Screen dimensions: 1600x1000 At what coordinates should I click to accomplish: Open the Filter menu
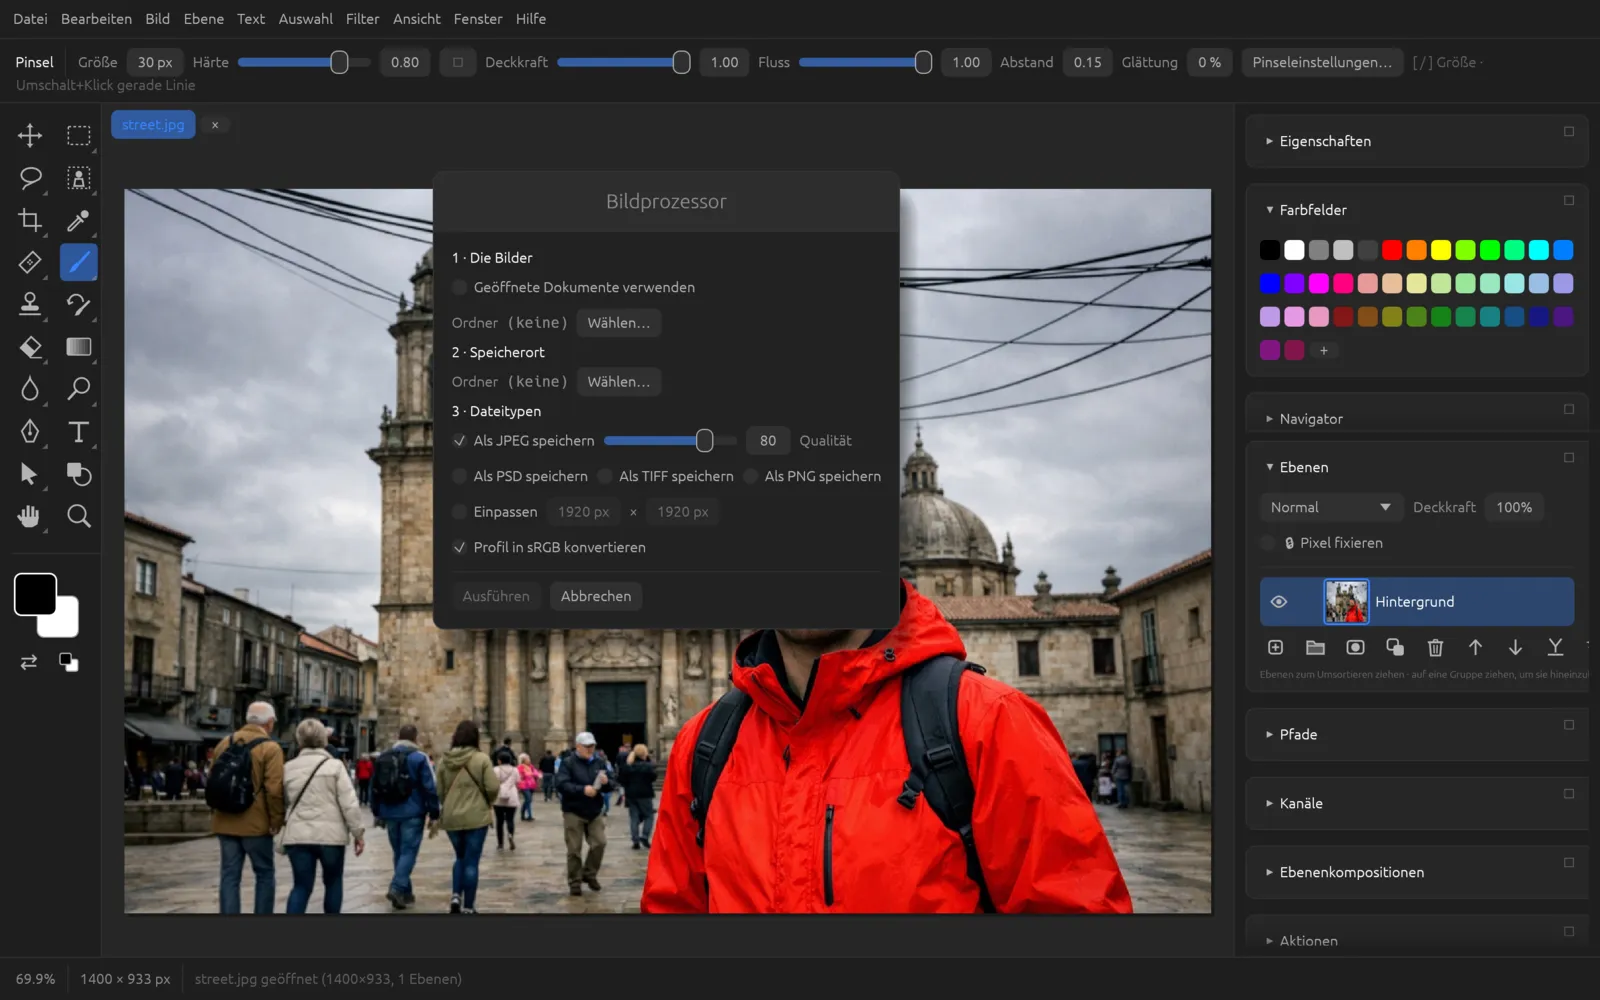click(362, 19)
